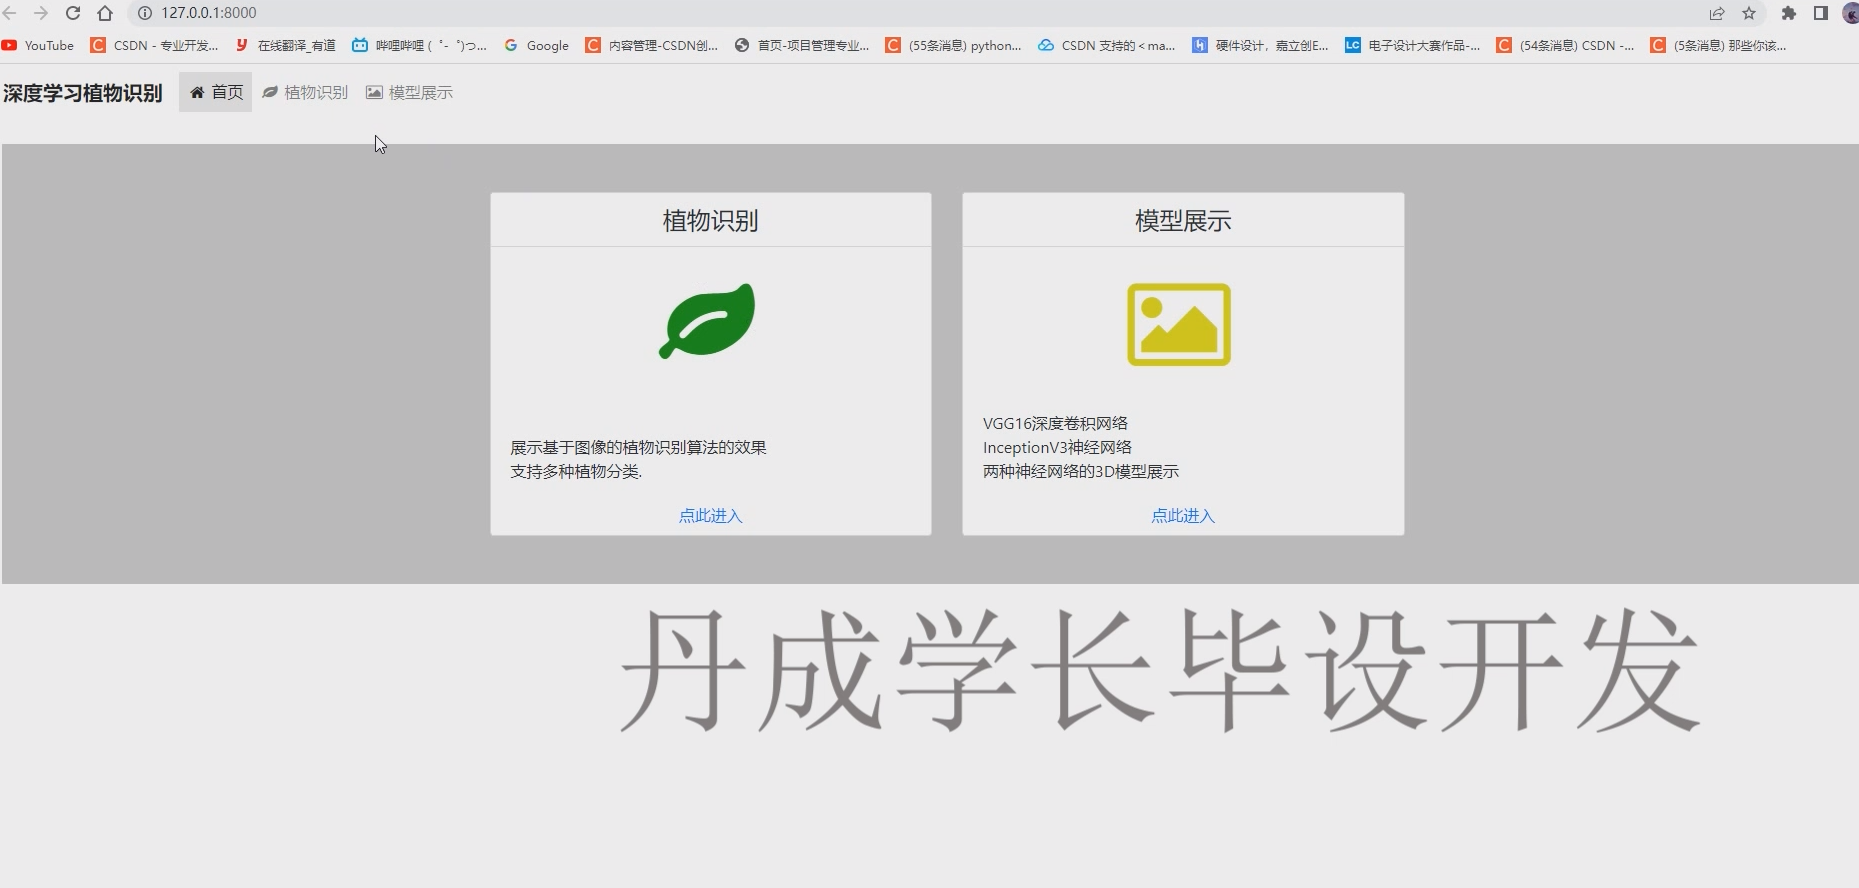Image resolution: width=1859 pixels, height=888 pixels.
Task: Click the address bar URL 127.0.0.1:8000
Action: [x=209, y=13]
